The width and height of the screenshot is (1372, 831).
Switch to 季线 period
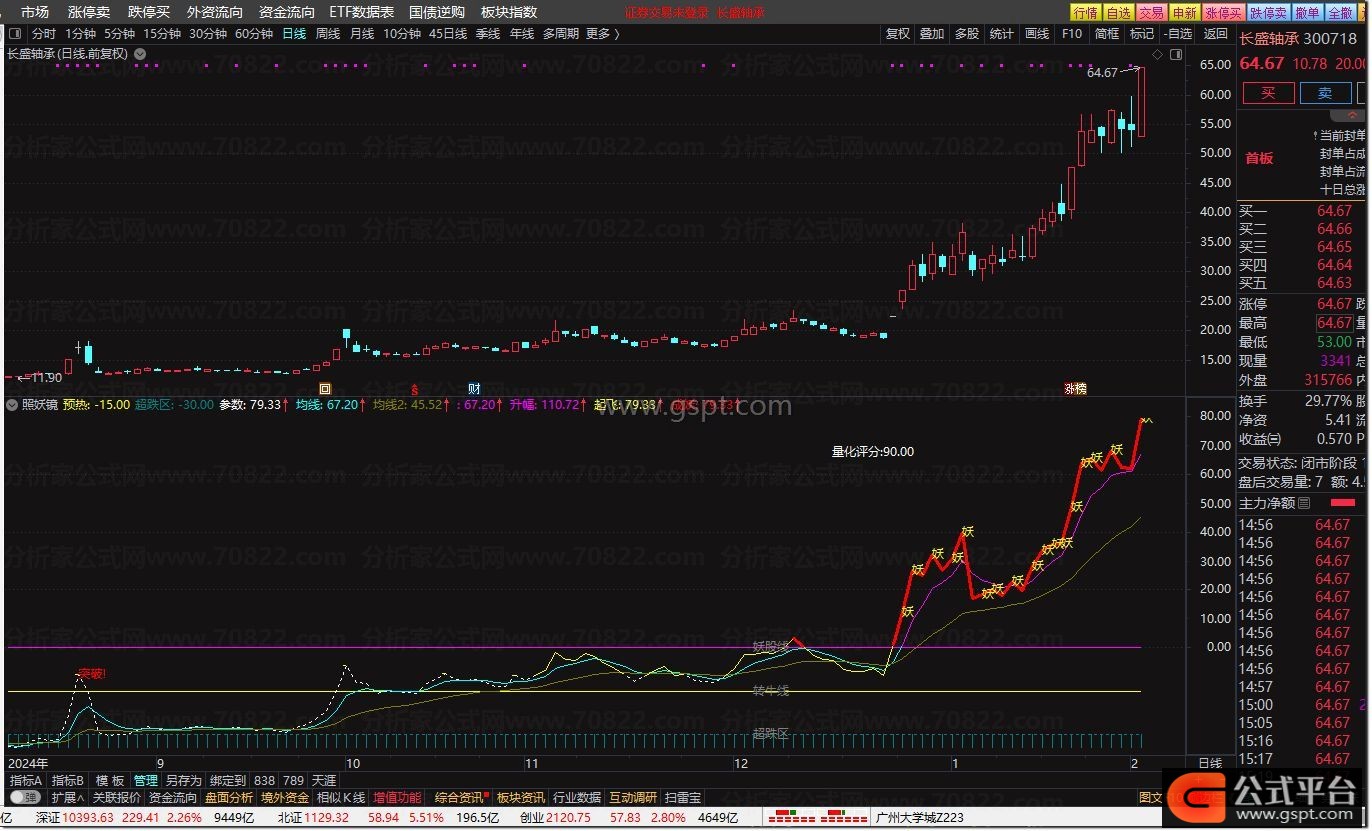(x=488, y=34)
